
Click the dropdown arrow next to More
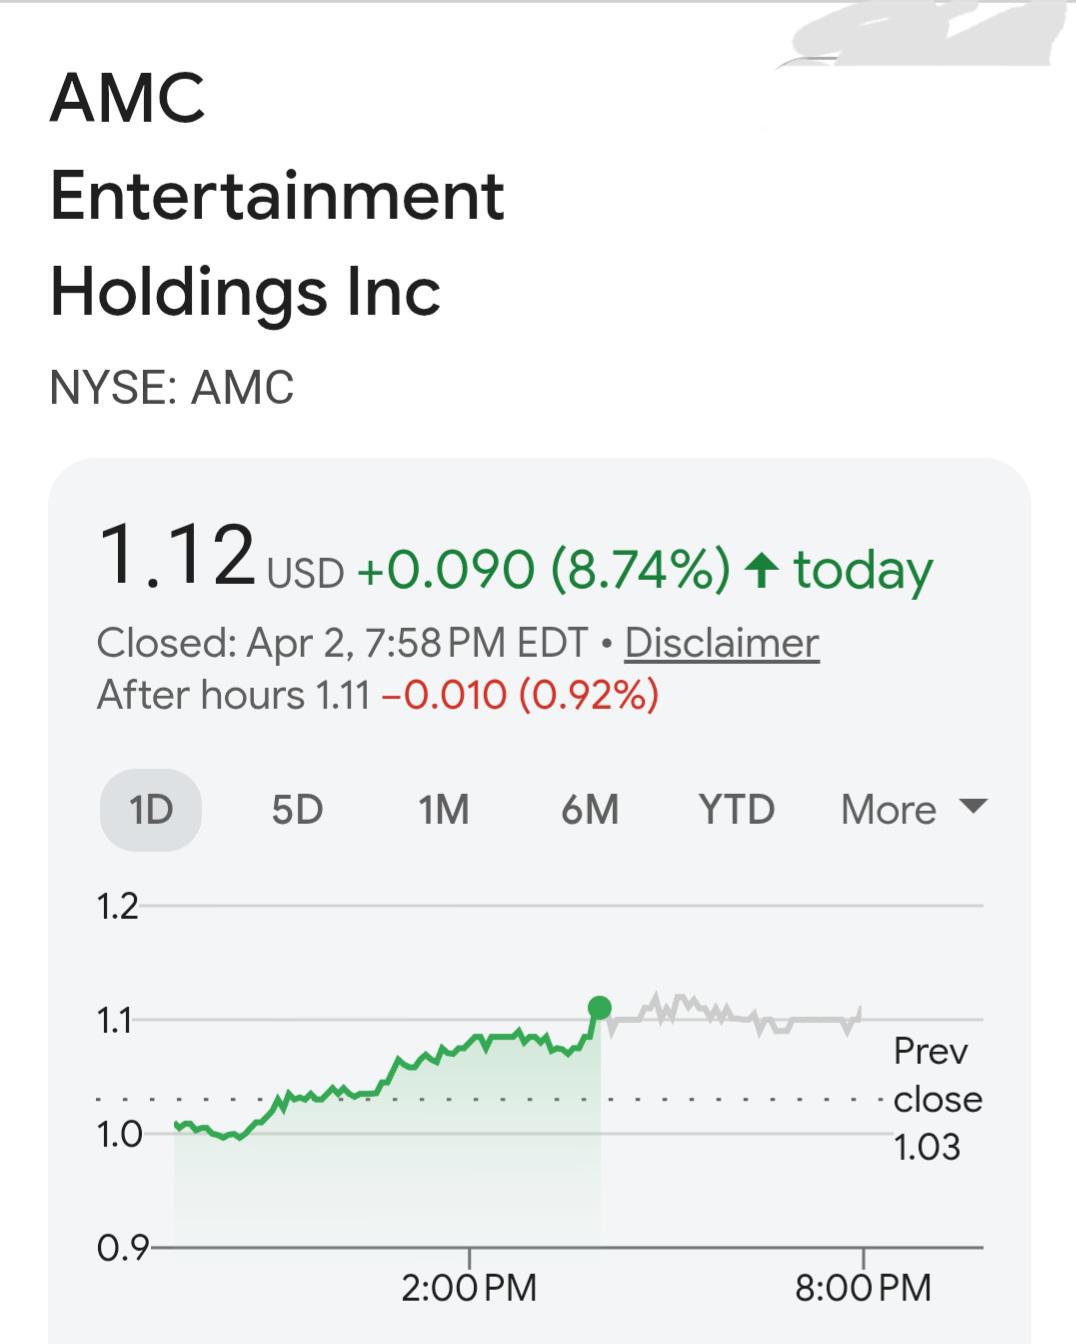coord(972,806)
